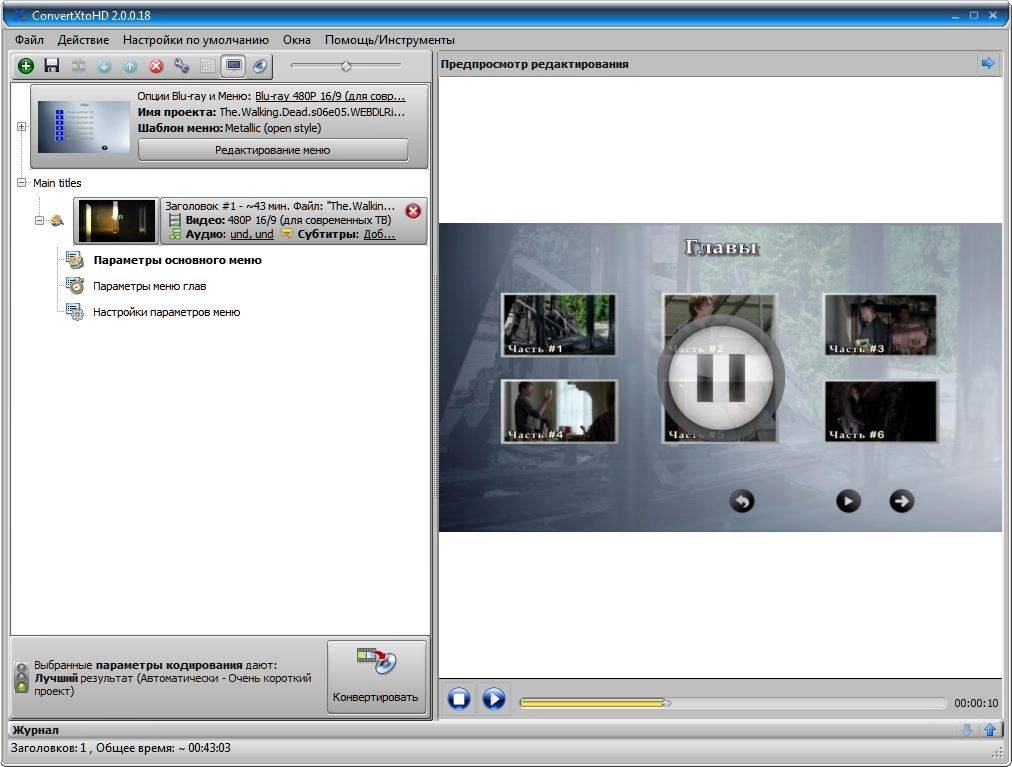Click the project name The.Walking.Dead text
Screen dimensions: 1012x767
click(x=312, y=112)
